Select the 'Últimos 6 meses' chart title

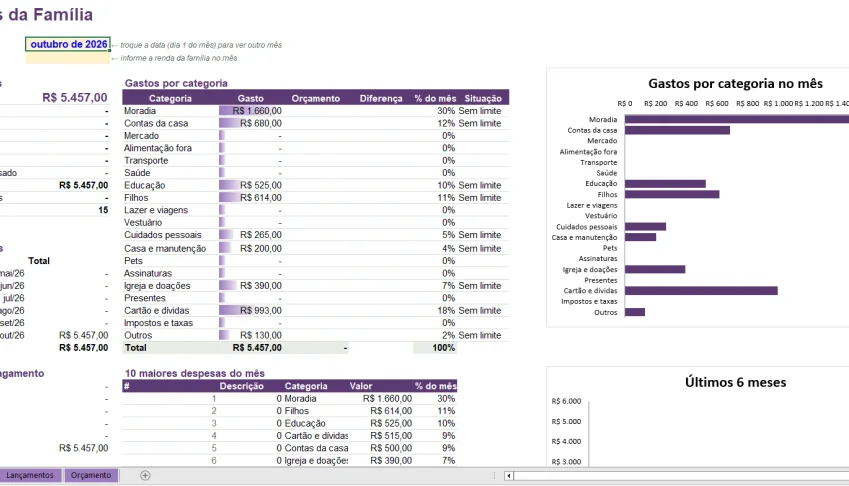pos(735,382)
